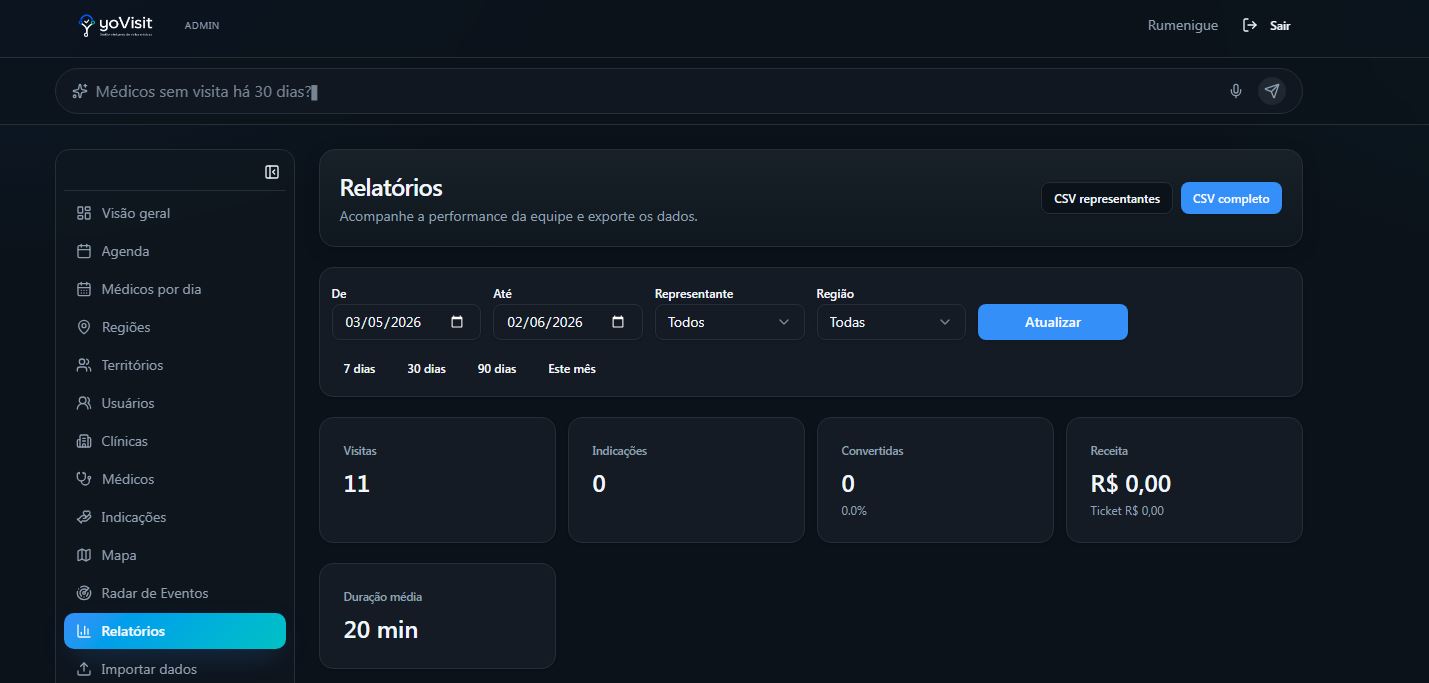Image resolution: width=1429 pixels, height=683 pixels.
Task: Open Importar dados section
Action: coord(175,669)
